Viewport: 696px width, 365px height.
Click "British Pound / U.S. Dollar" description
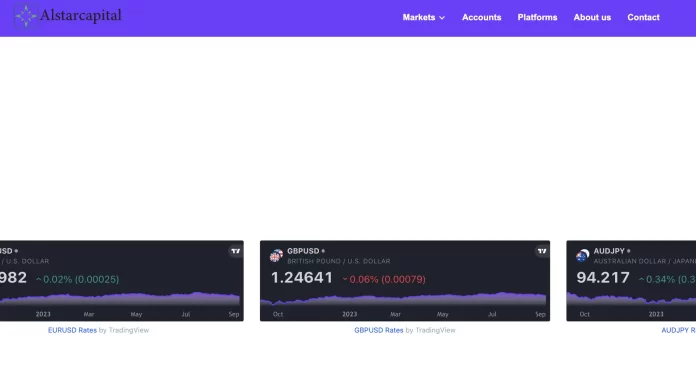tap(339, 261)
